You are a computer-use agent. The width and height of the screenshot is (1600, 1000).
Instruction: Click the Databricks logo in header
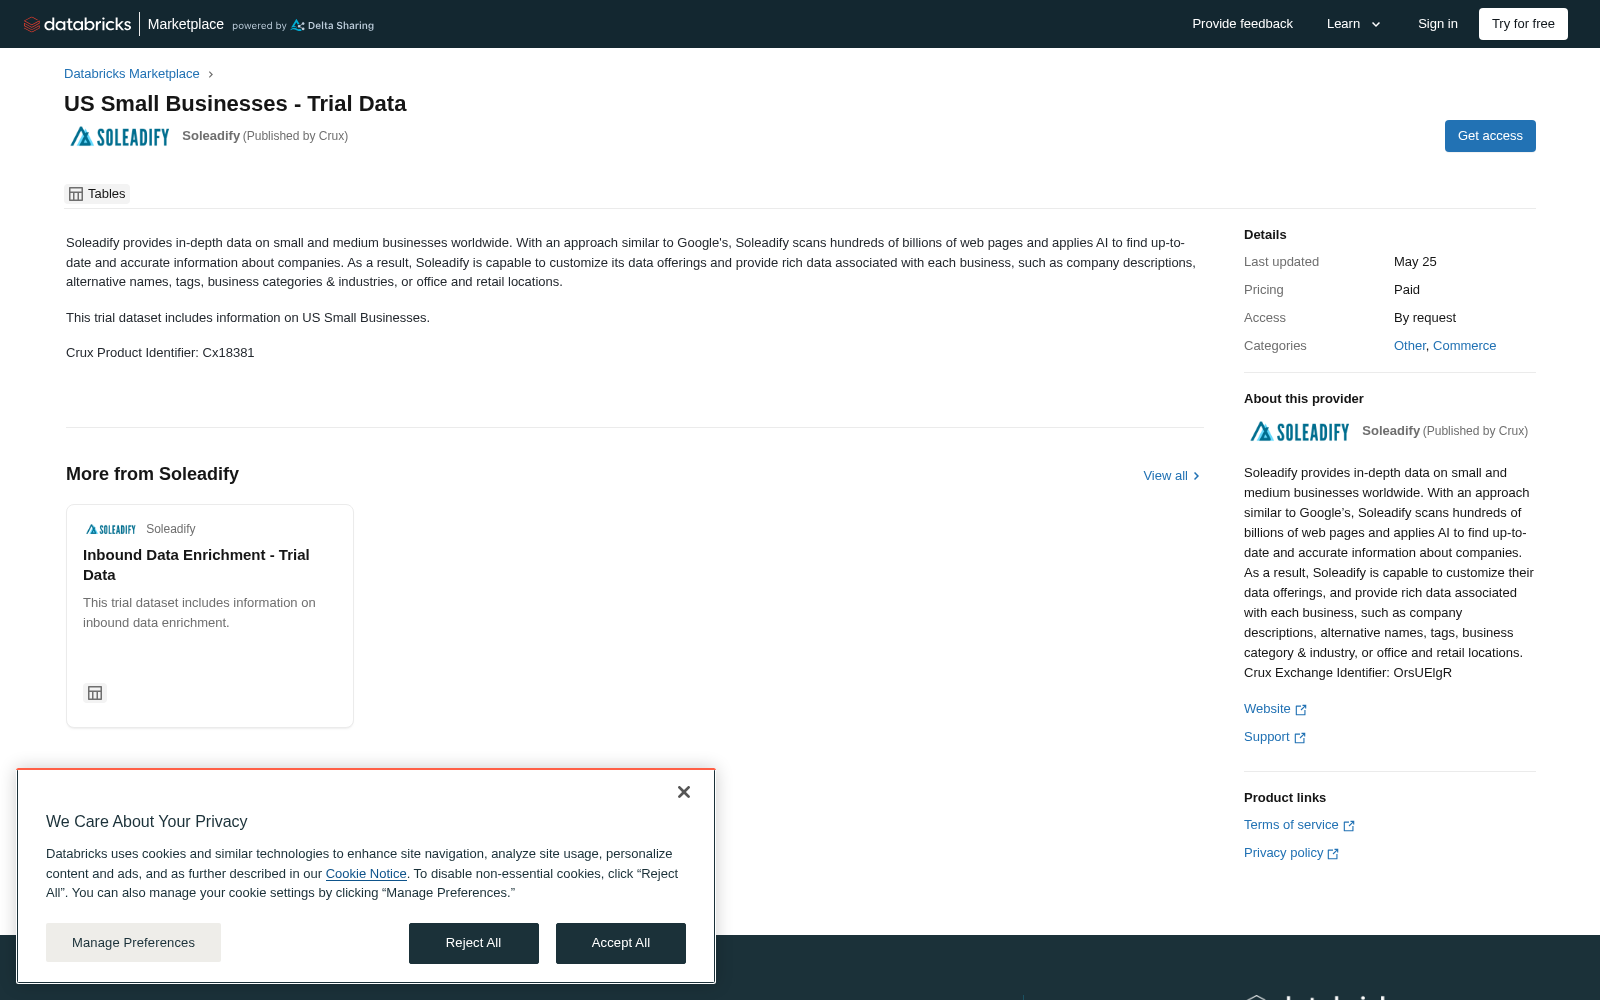(78, 24)
